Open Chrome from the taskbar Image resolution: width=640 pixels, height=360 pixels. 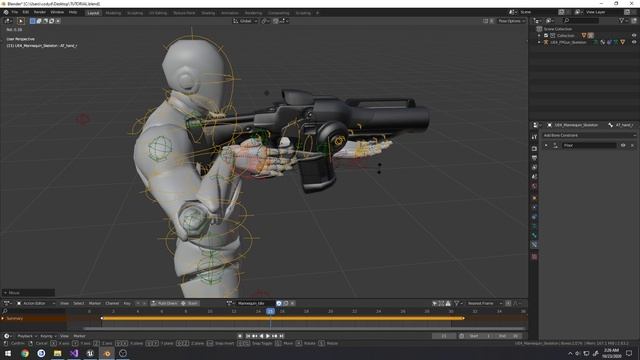tap(25, 353)
